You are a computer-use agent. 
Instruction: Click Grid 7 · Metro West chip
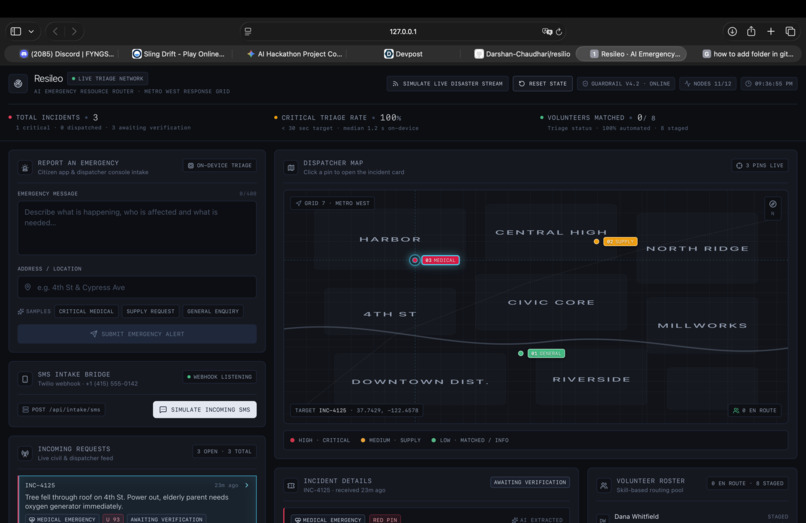(x=333, y=203)
